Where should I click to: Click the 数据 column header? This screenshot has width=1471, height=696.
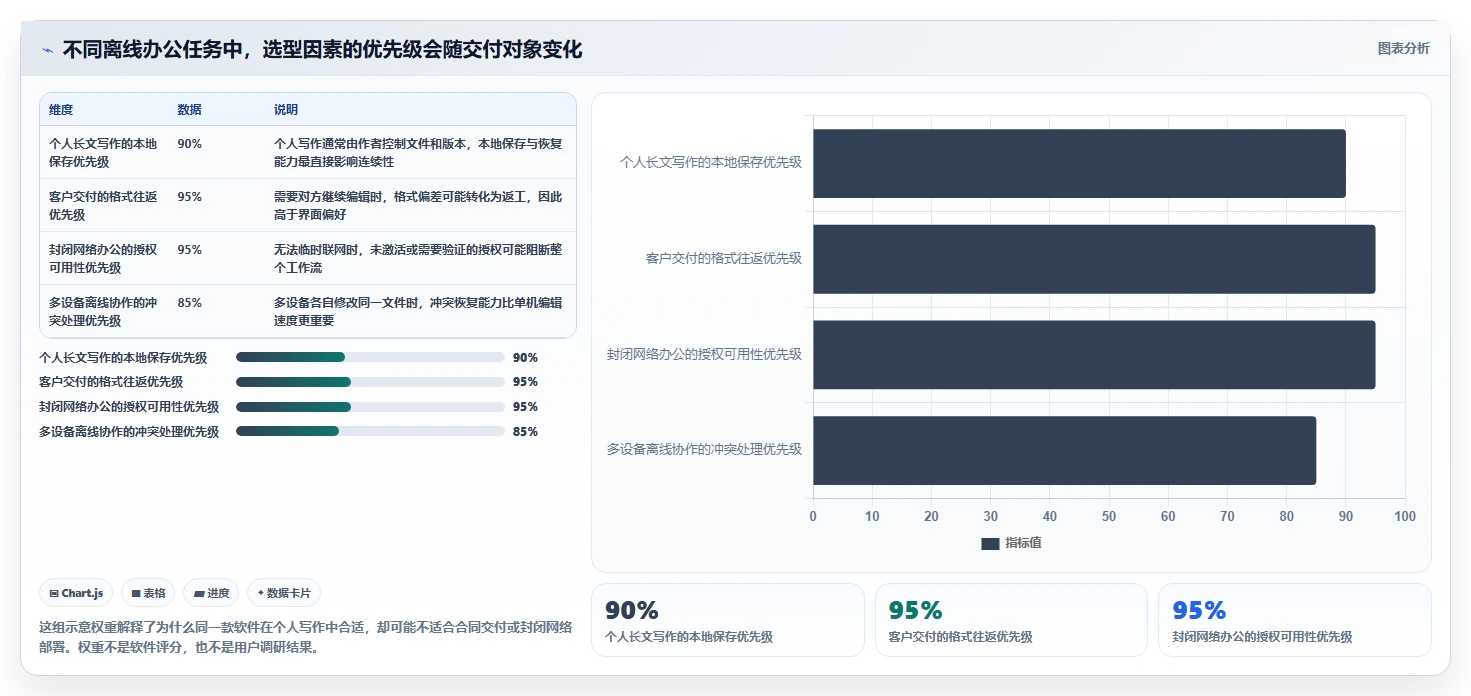click(x=189, y=110)
